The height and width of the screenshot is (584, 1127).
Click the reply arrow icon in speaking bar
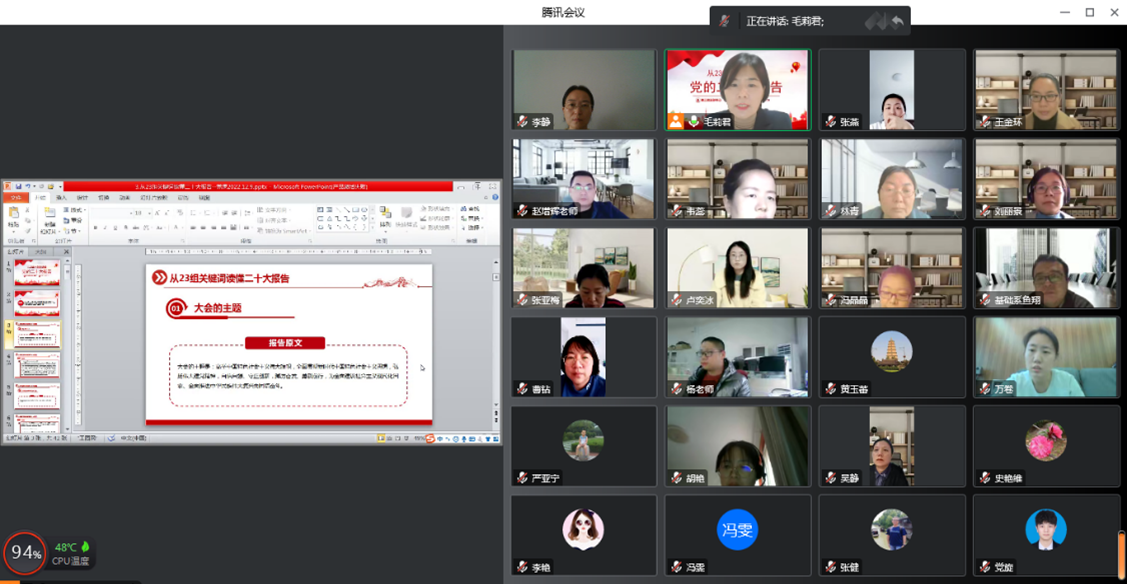[x=897, y=21]
